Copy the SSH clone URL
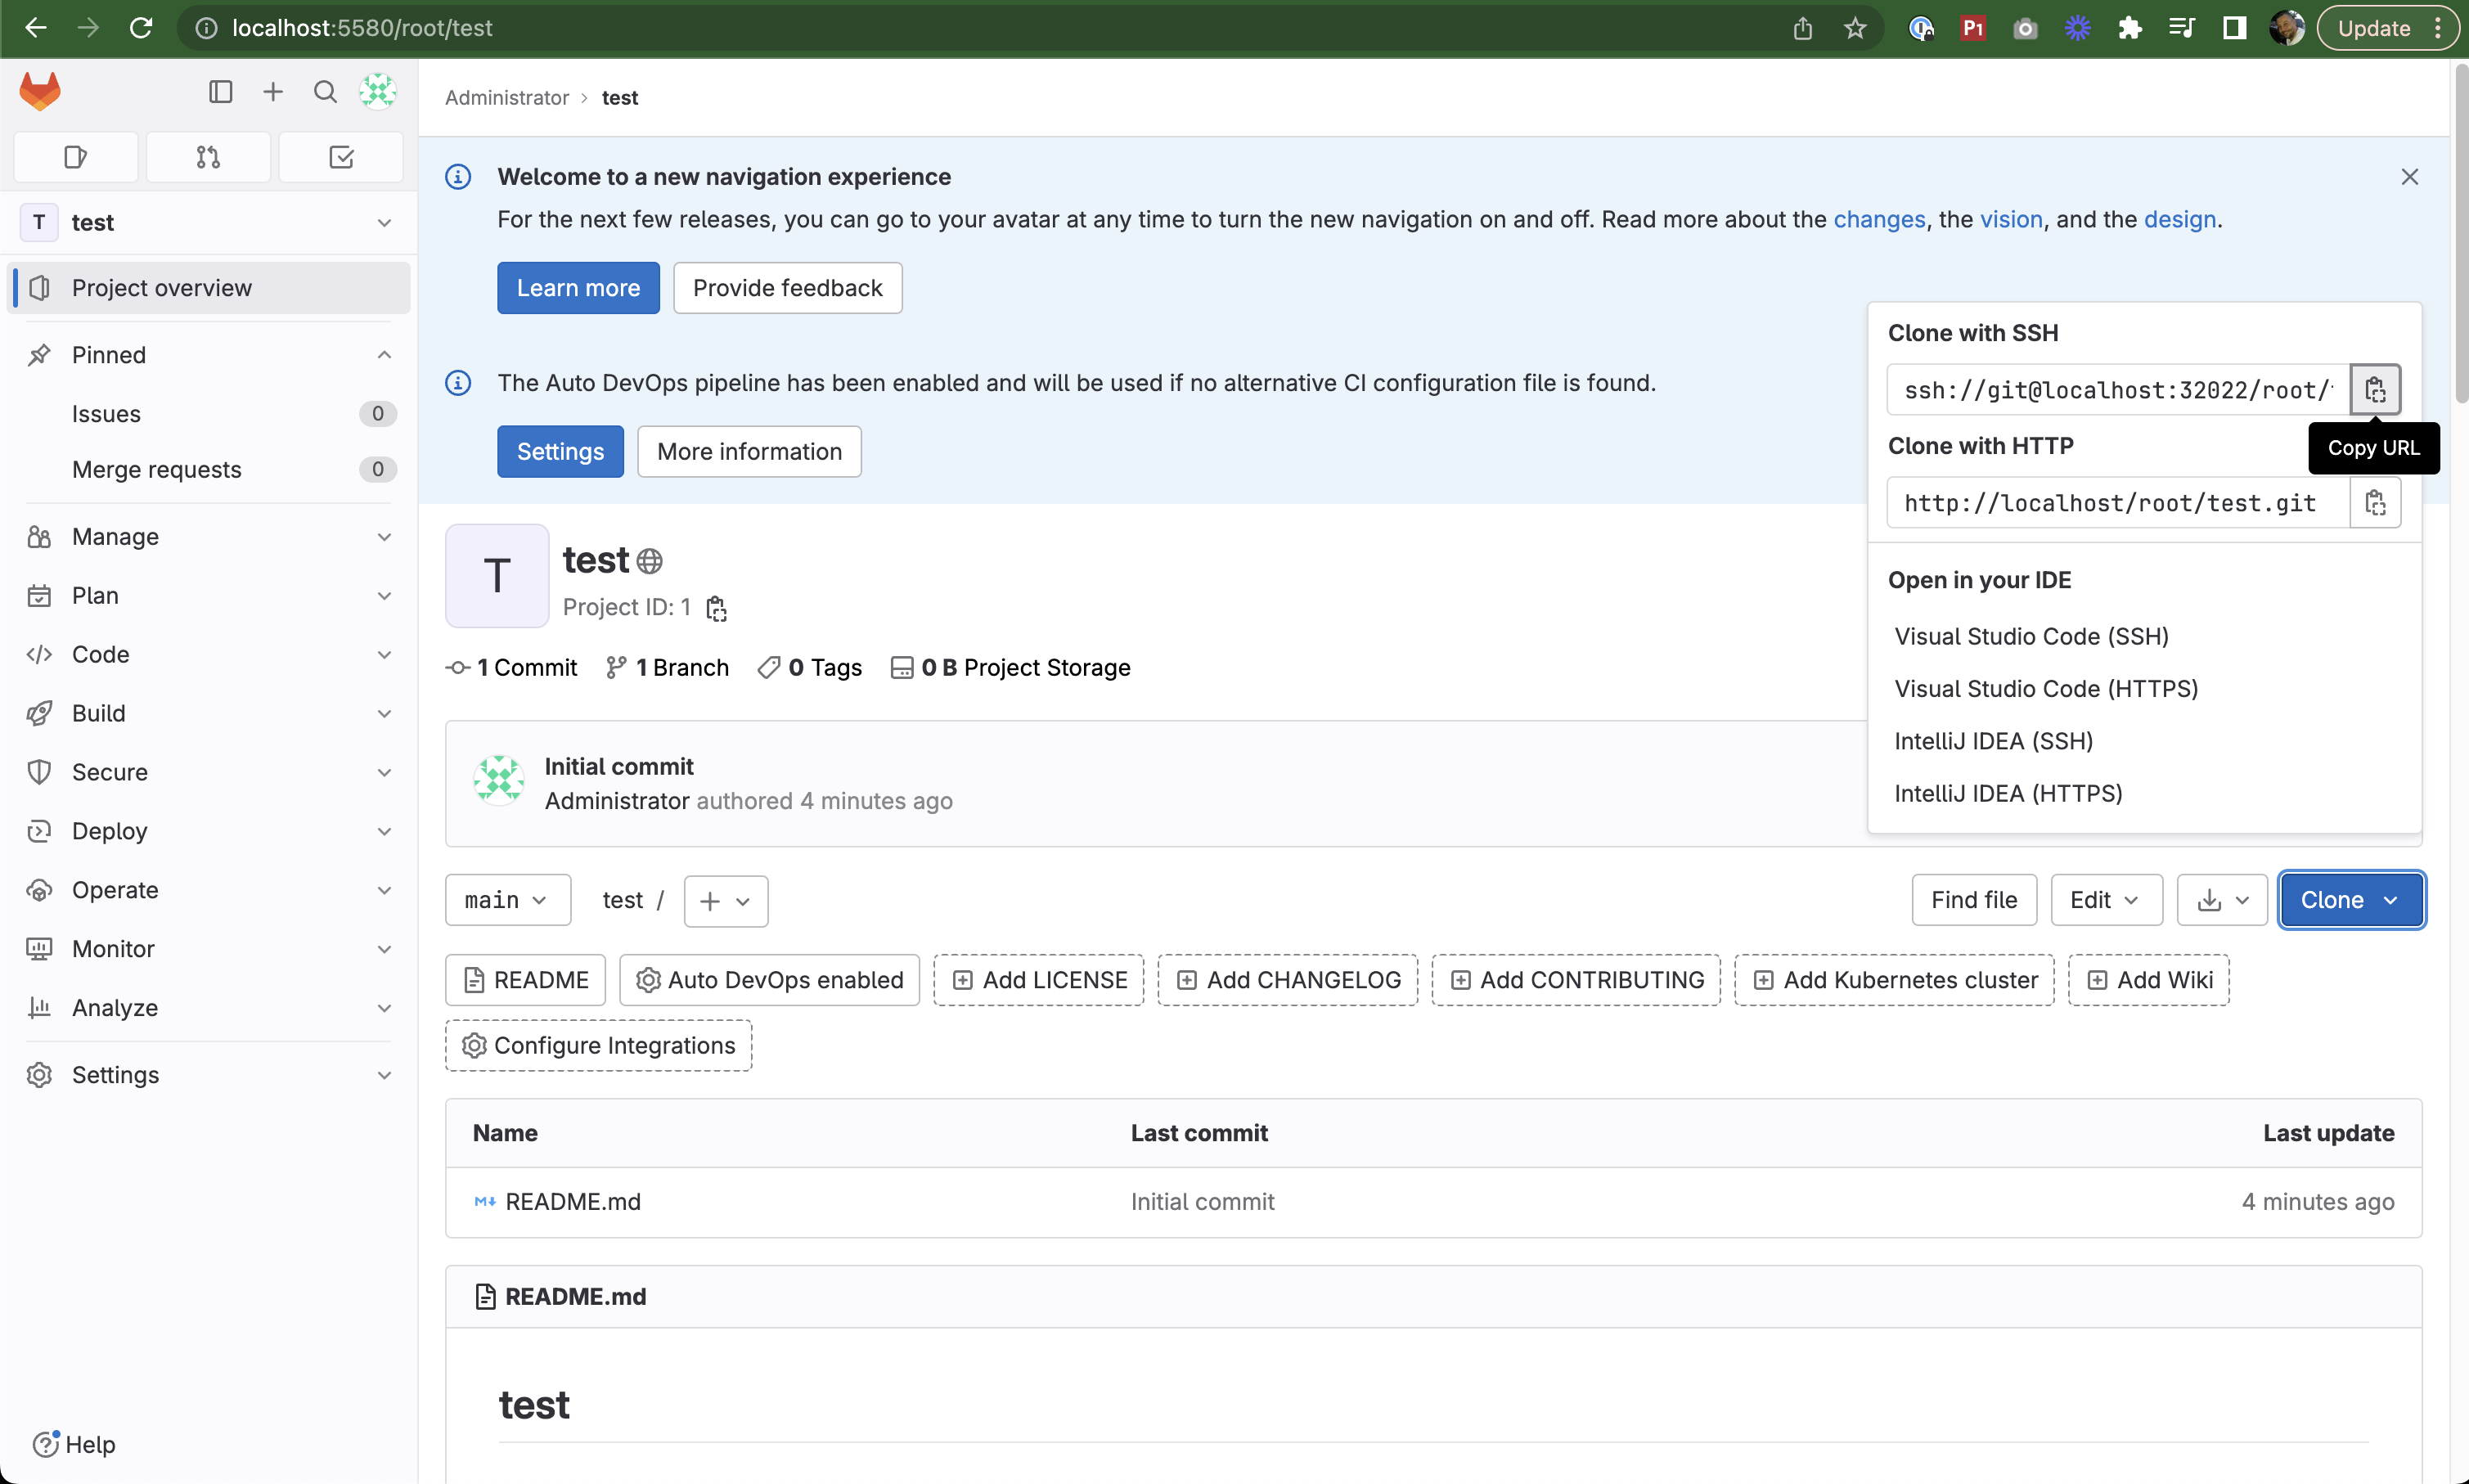 click(x=2374, y=390)
